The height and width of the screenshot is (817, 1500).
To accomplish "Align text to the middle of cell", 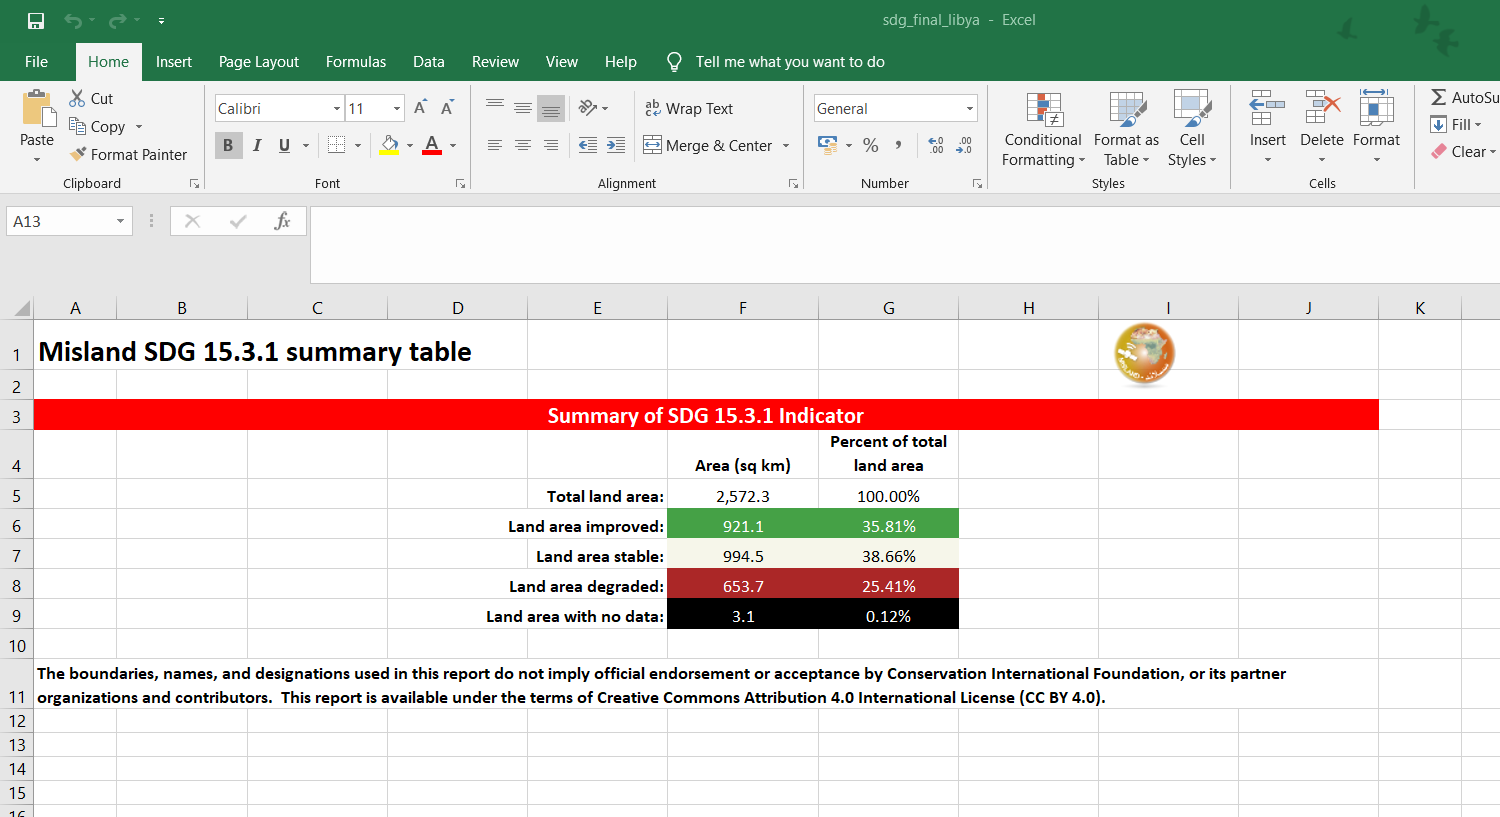I will tap(523, 108).
